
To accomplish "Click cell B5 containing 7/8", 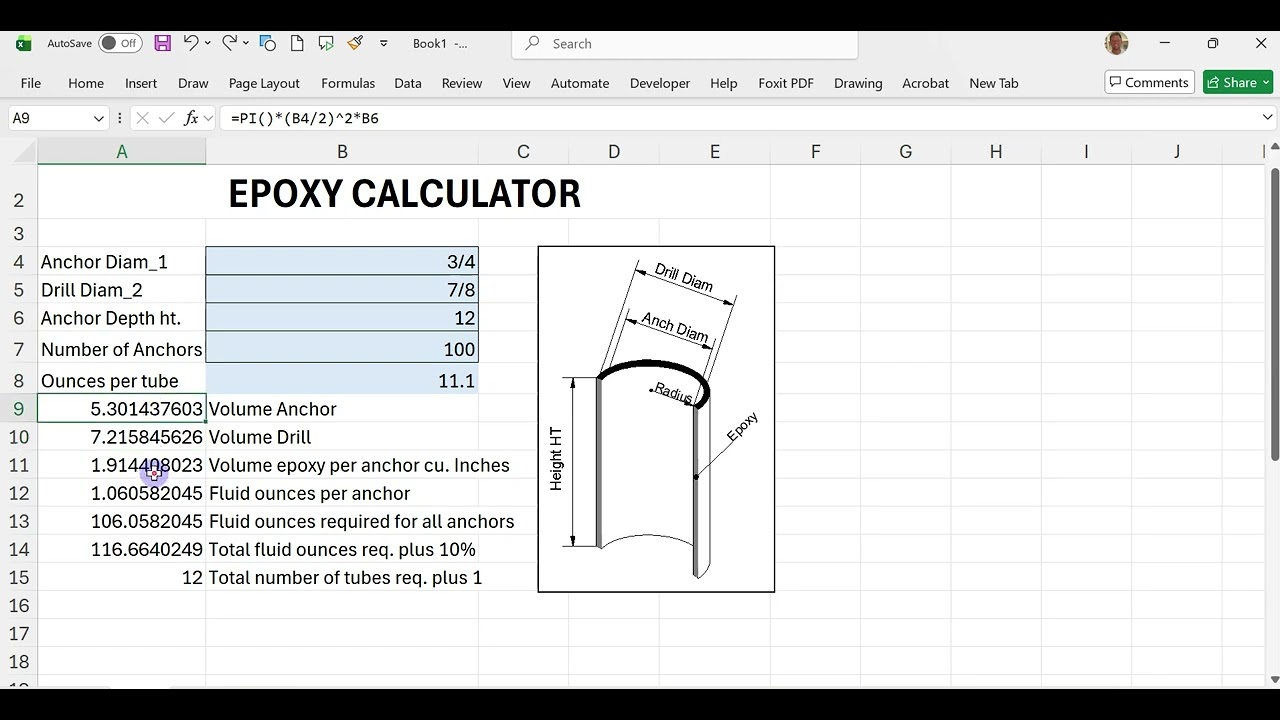I will tap(342, 290).
